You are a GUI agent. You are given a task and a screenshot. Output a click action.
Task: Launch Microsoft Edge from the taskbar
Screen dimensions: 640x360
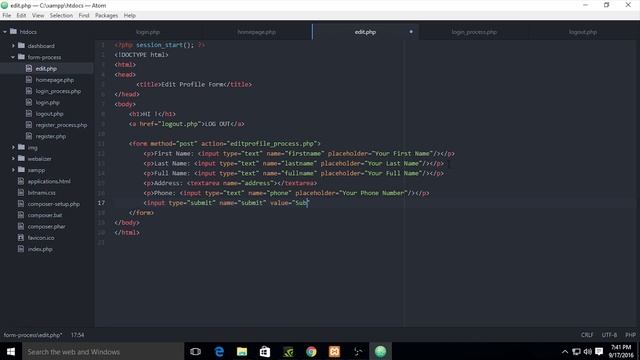(x=219, y=351)
